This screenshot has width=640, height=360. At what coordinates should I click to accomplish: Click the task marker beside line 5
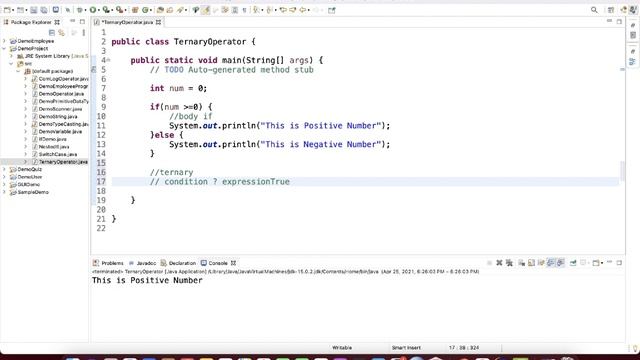[93, 70]
